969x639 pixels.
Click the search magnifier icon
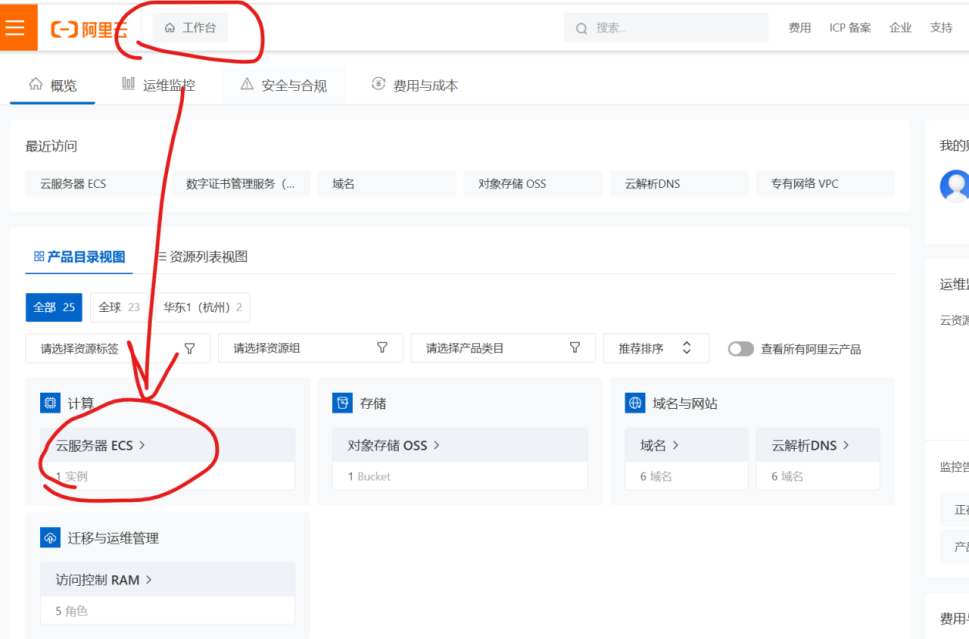582,28
